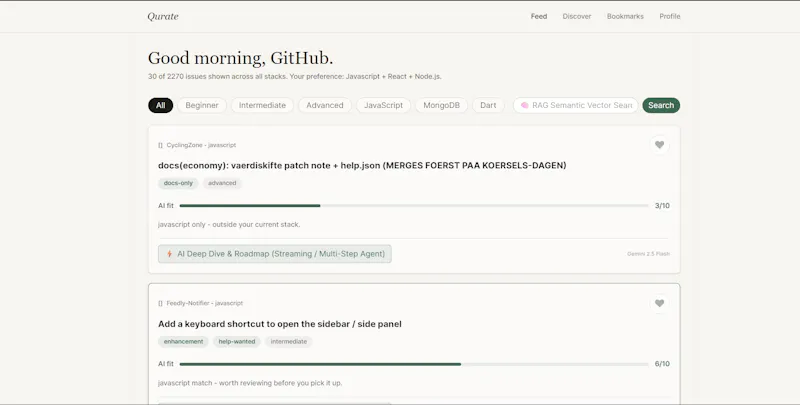This screenshot has width=800, height=405.
Task: Click 'javascript only - outside your current stack' text
Action: 229,224
